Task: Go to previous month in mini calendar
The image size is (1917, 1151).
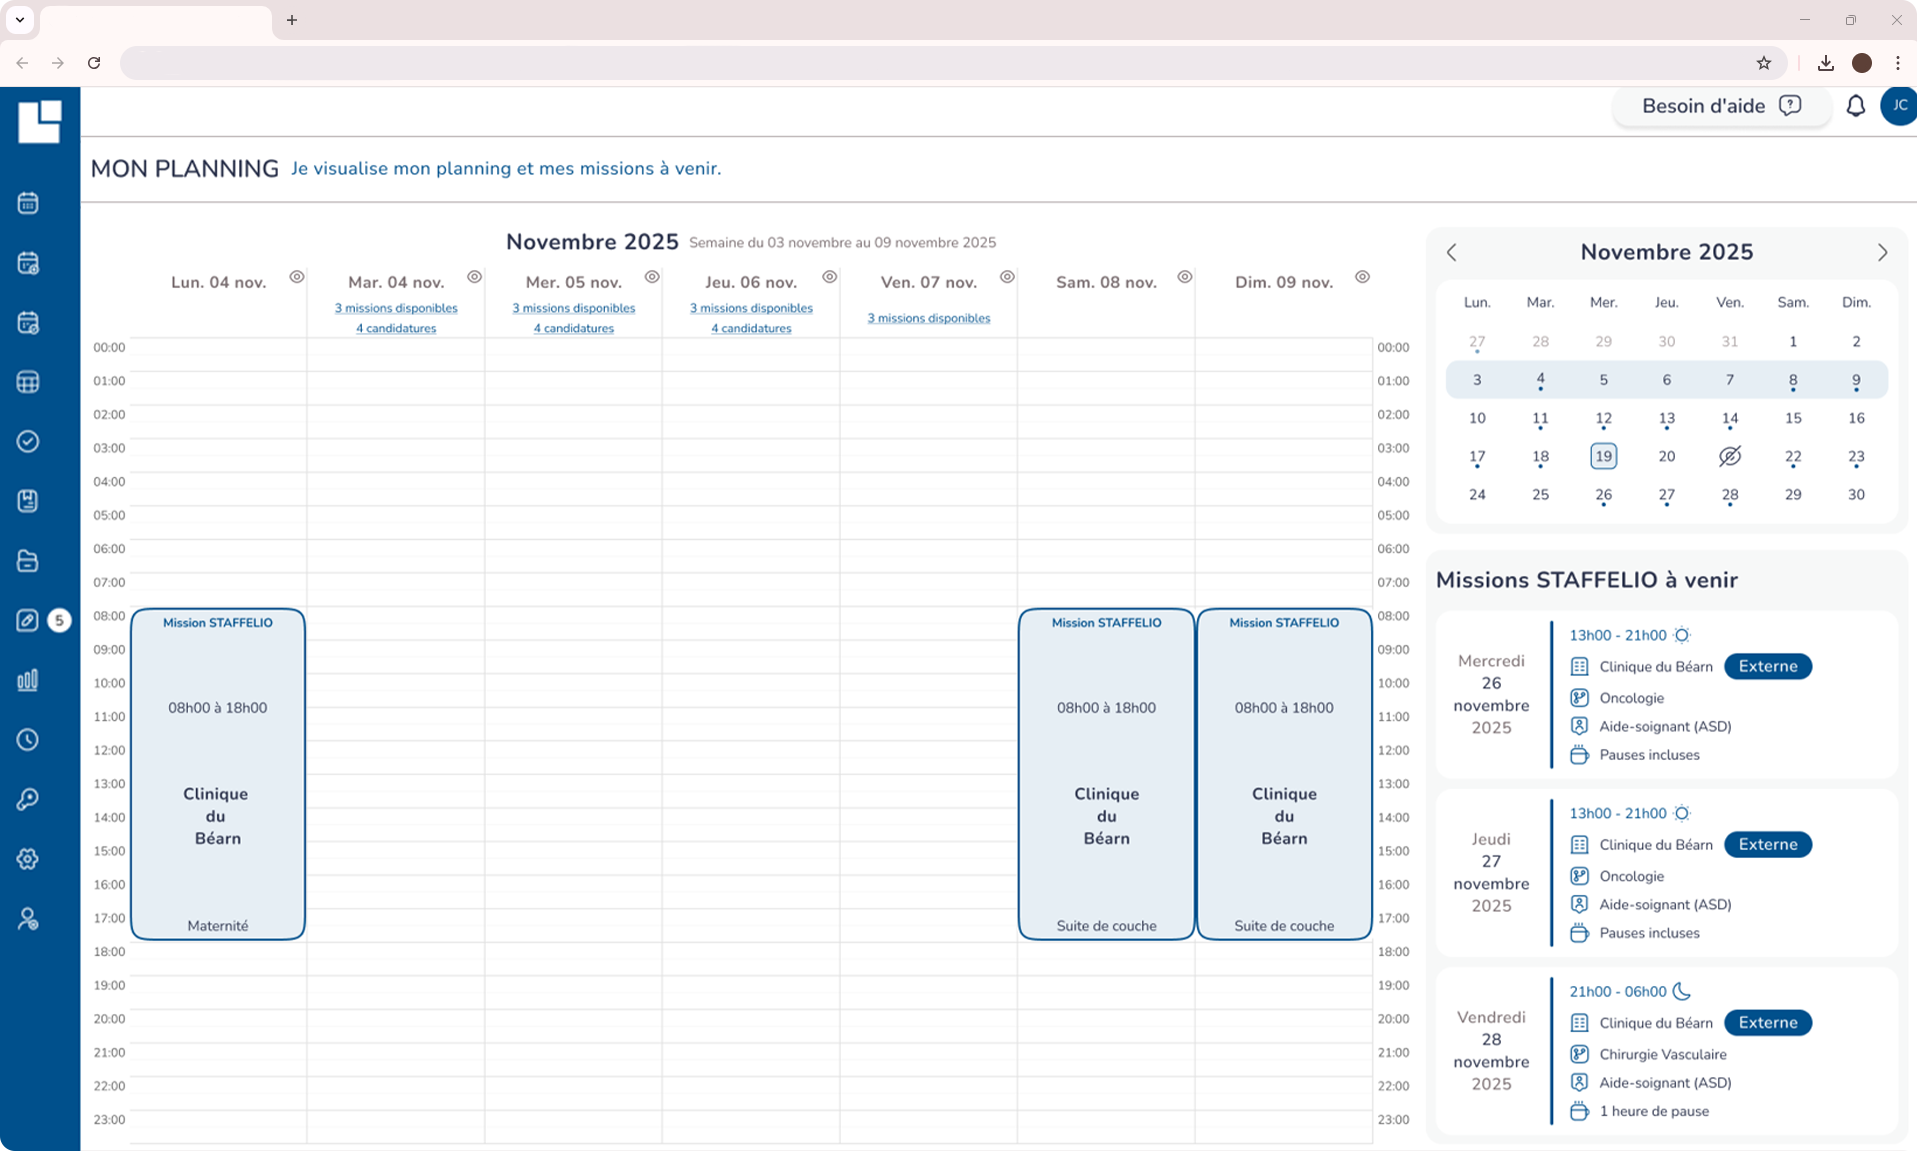Action: click(1452, 253)
